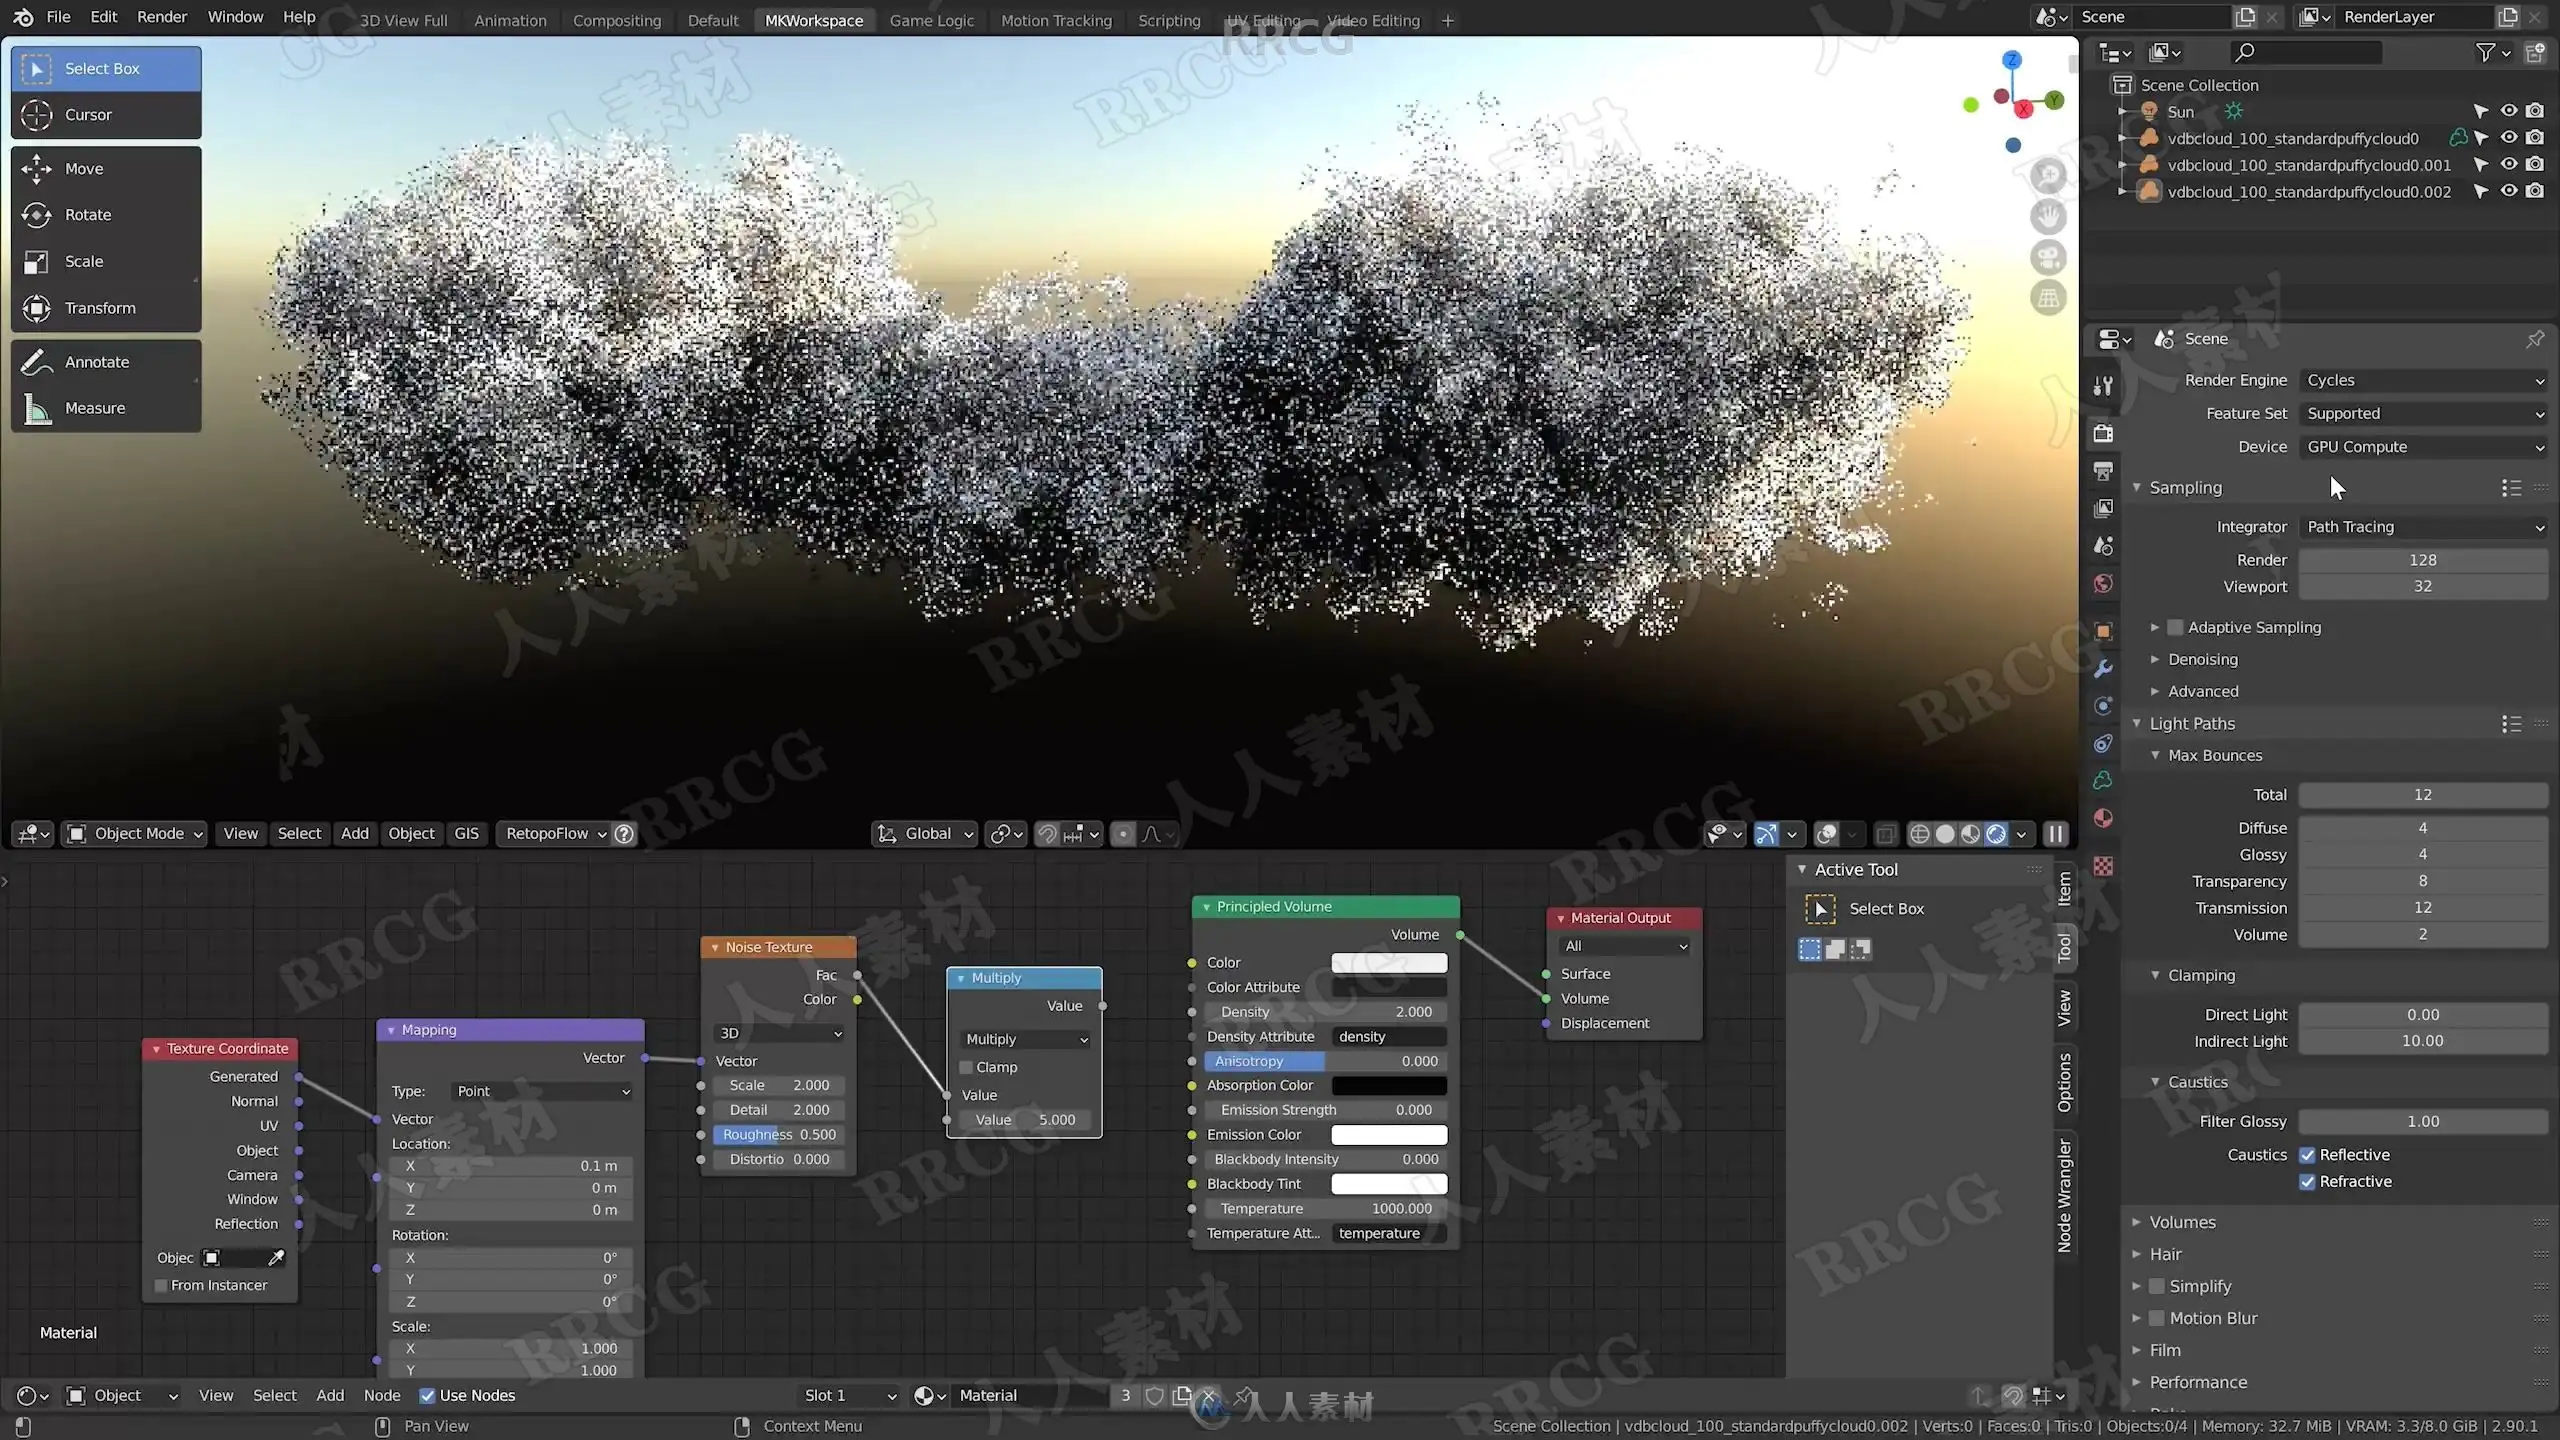
Task: Click the add workspace plus button
Action: [x=1447, y=20]
